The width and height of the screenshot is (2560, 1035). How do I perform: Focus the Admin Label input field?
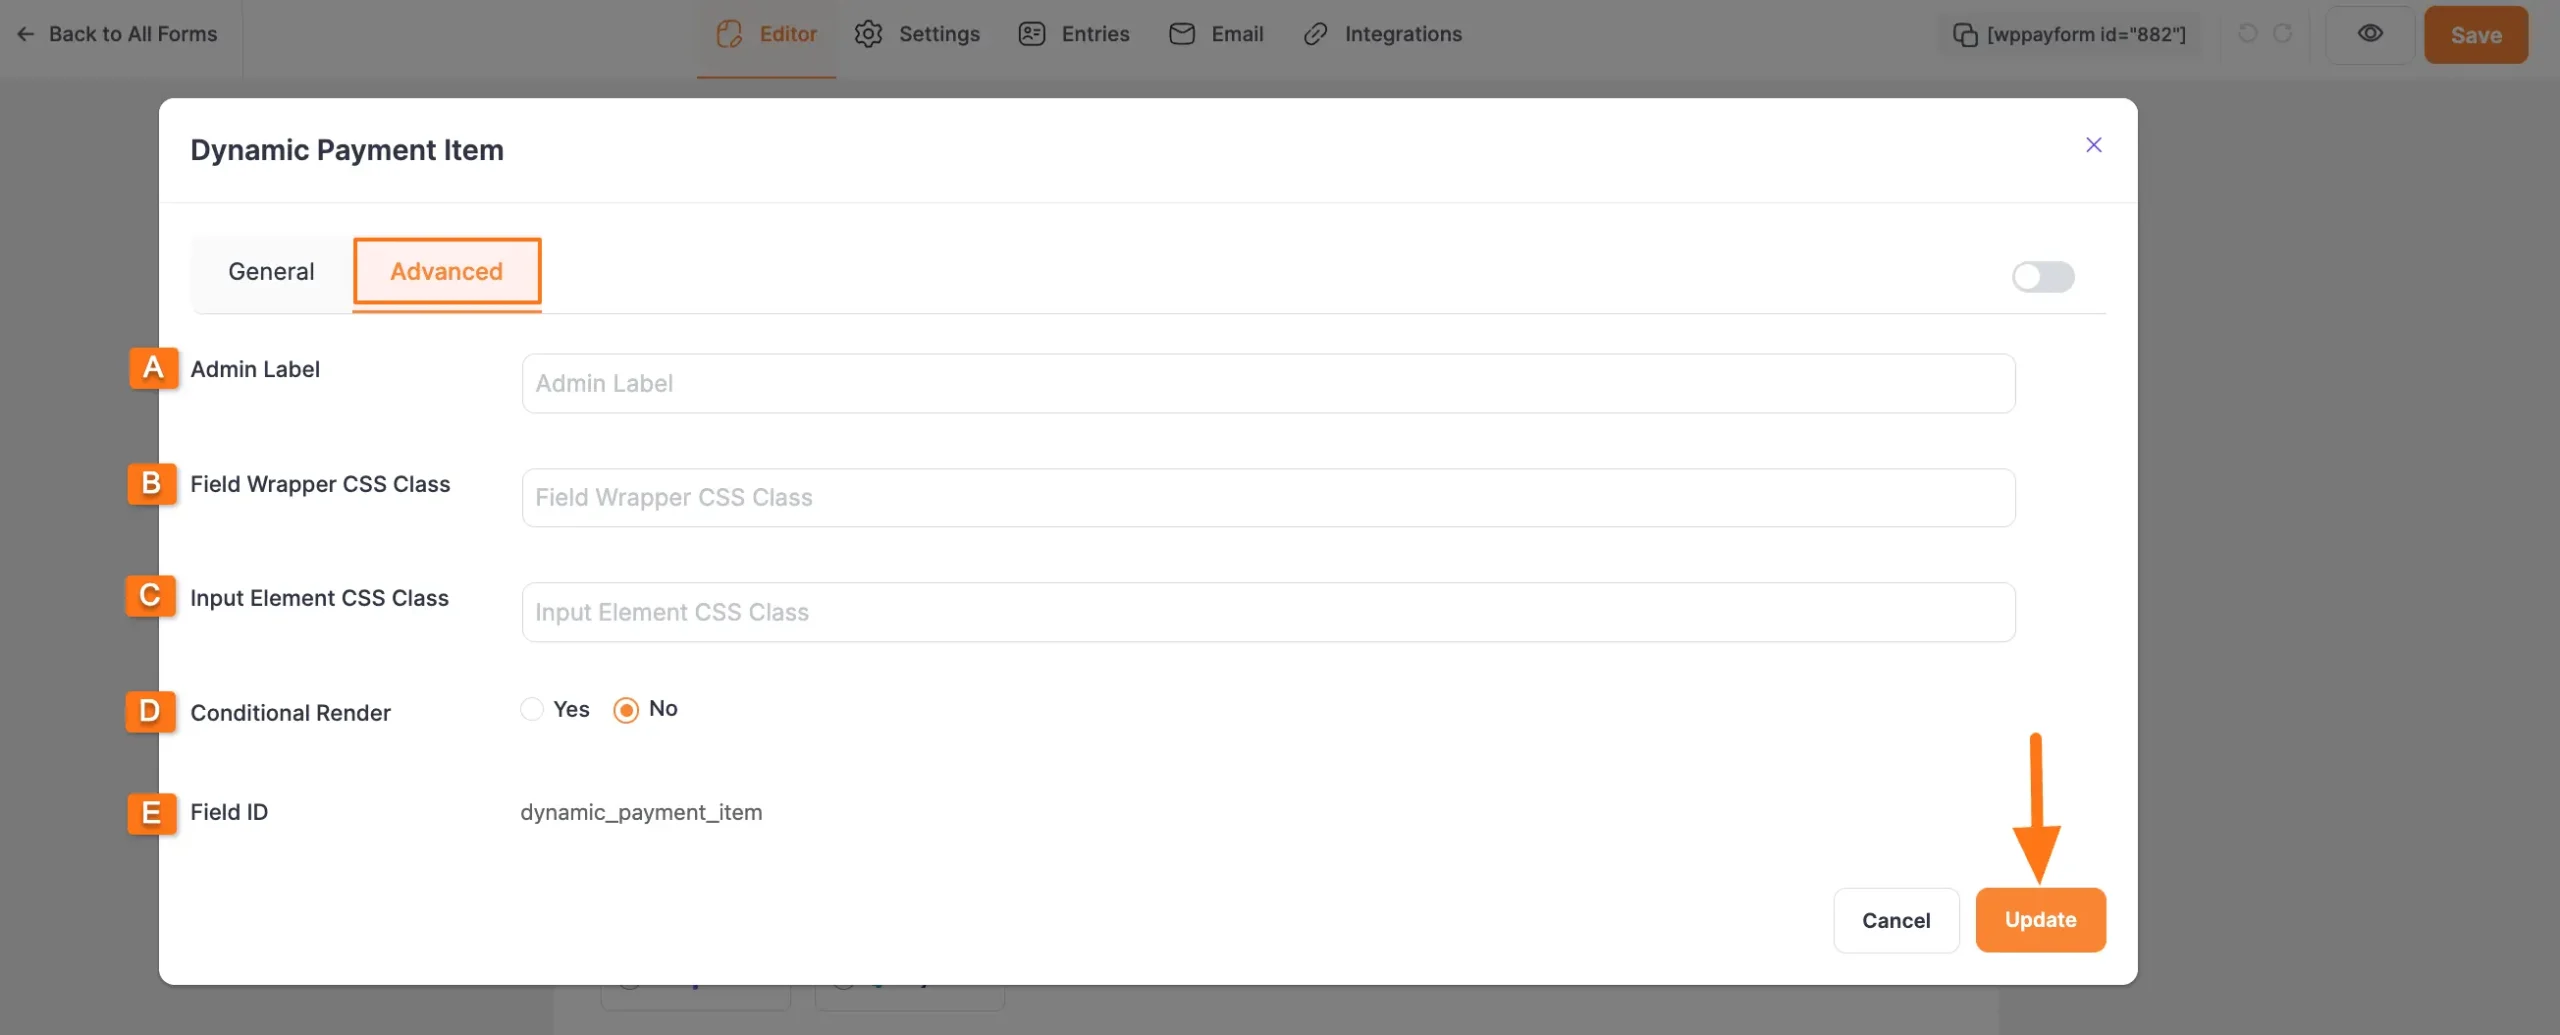tap(1267, 383)
